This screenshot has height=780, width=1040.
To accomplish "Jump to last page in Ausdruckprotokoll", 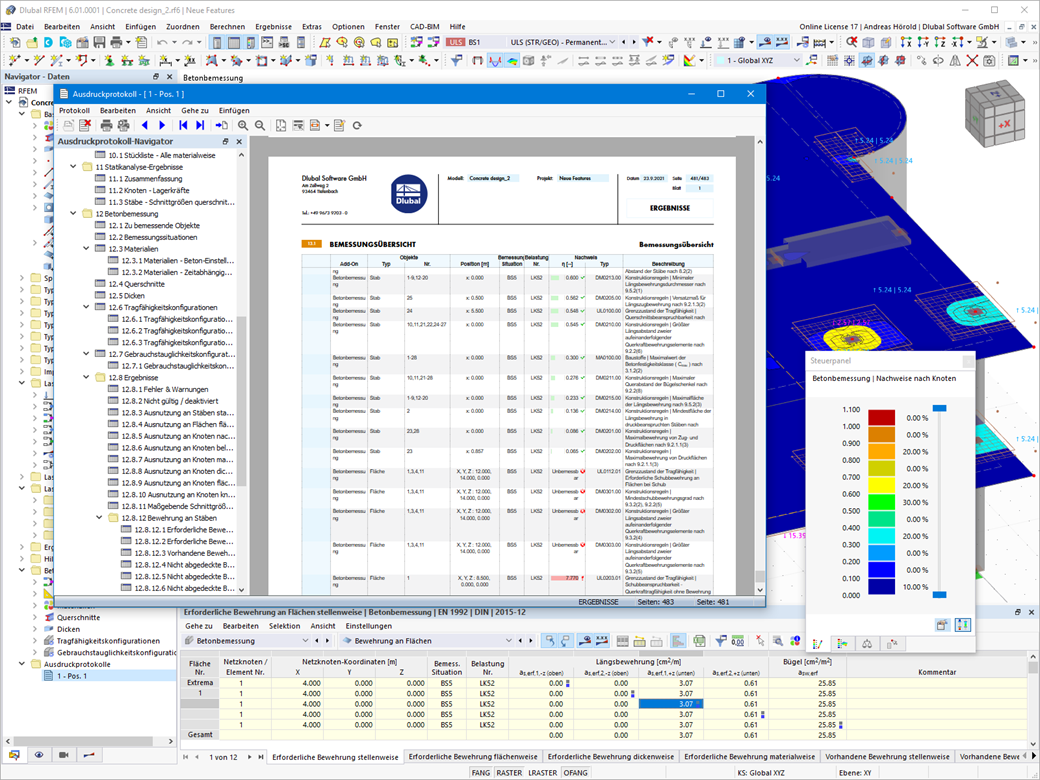I will point(200,125).
